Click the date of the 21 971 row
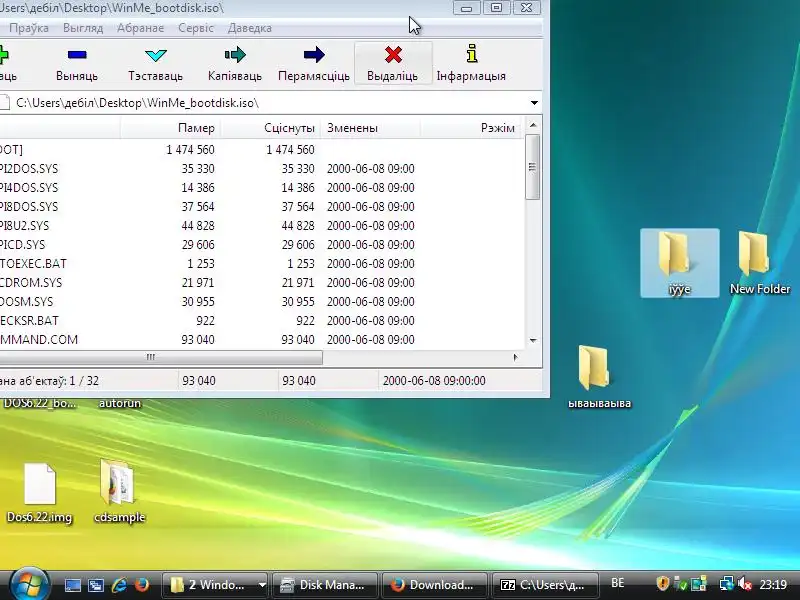This screenshot has height=600, width=800. point(370,283)
